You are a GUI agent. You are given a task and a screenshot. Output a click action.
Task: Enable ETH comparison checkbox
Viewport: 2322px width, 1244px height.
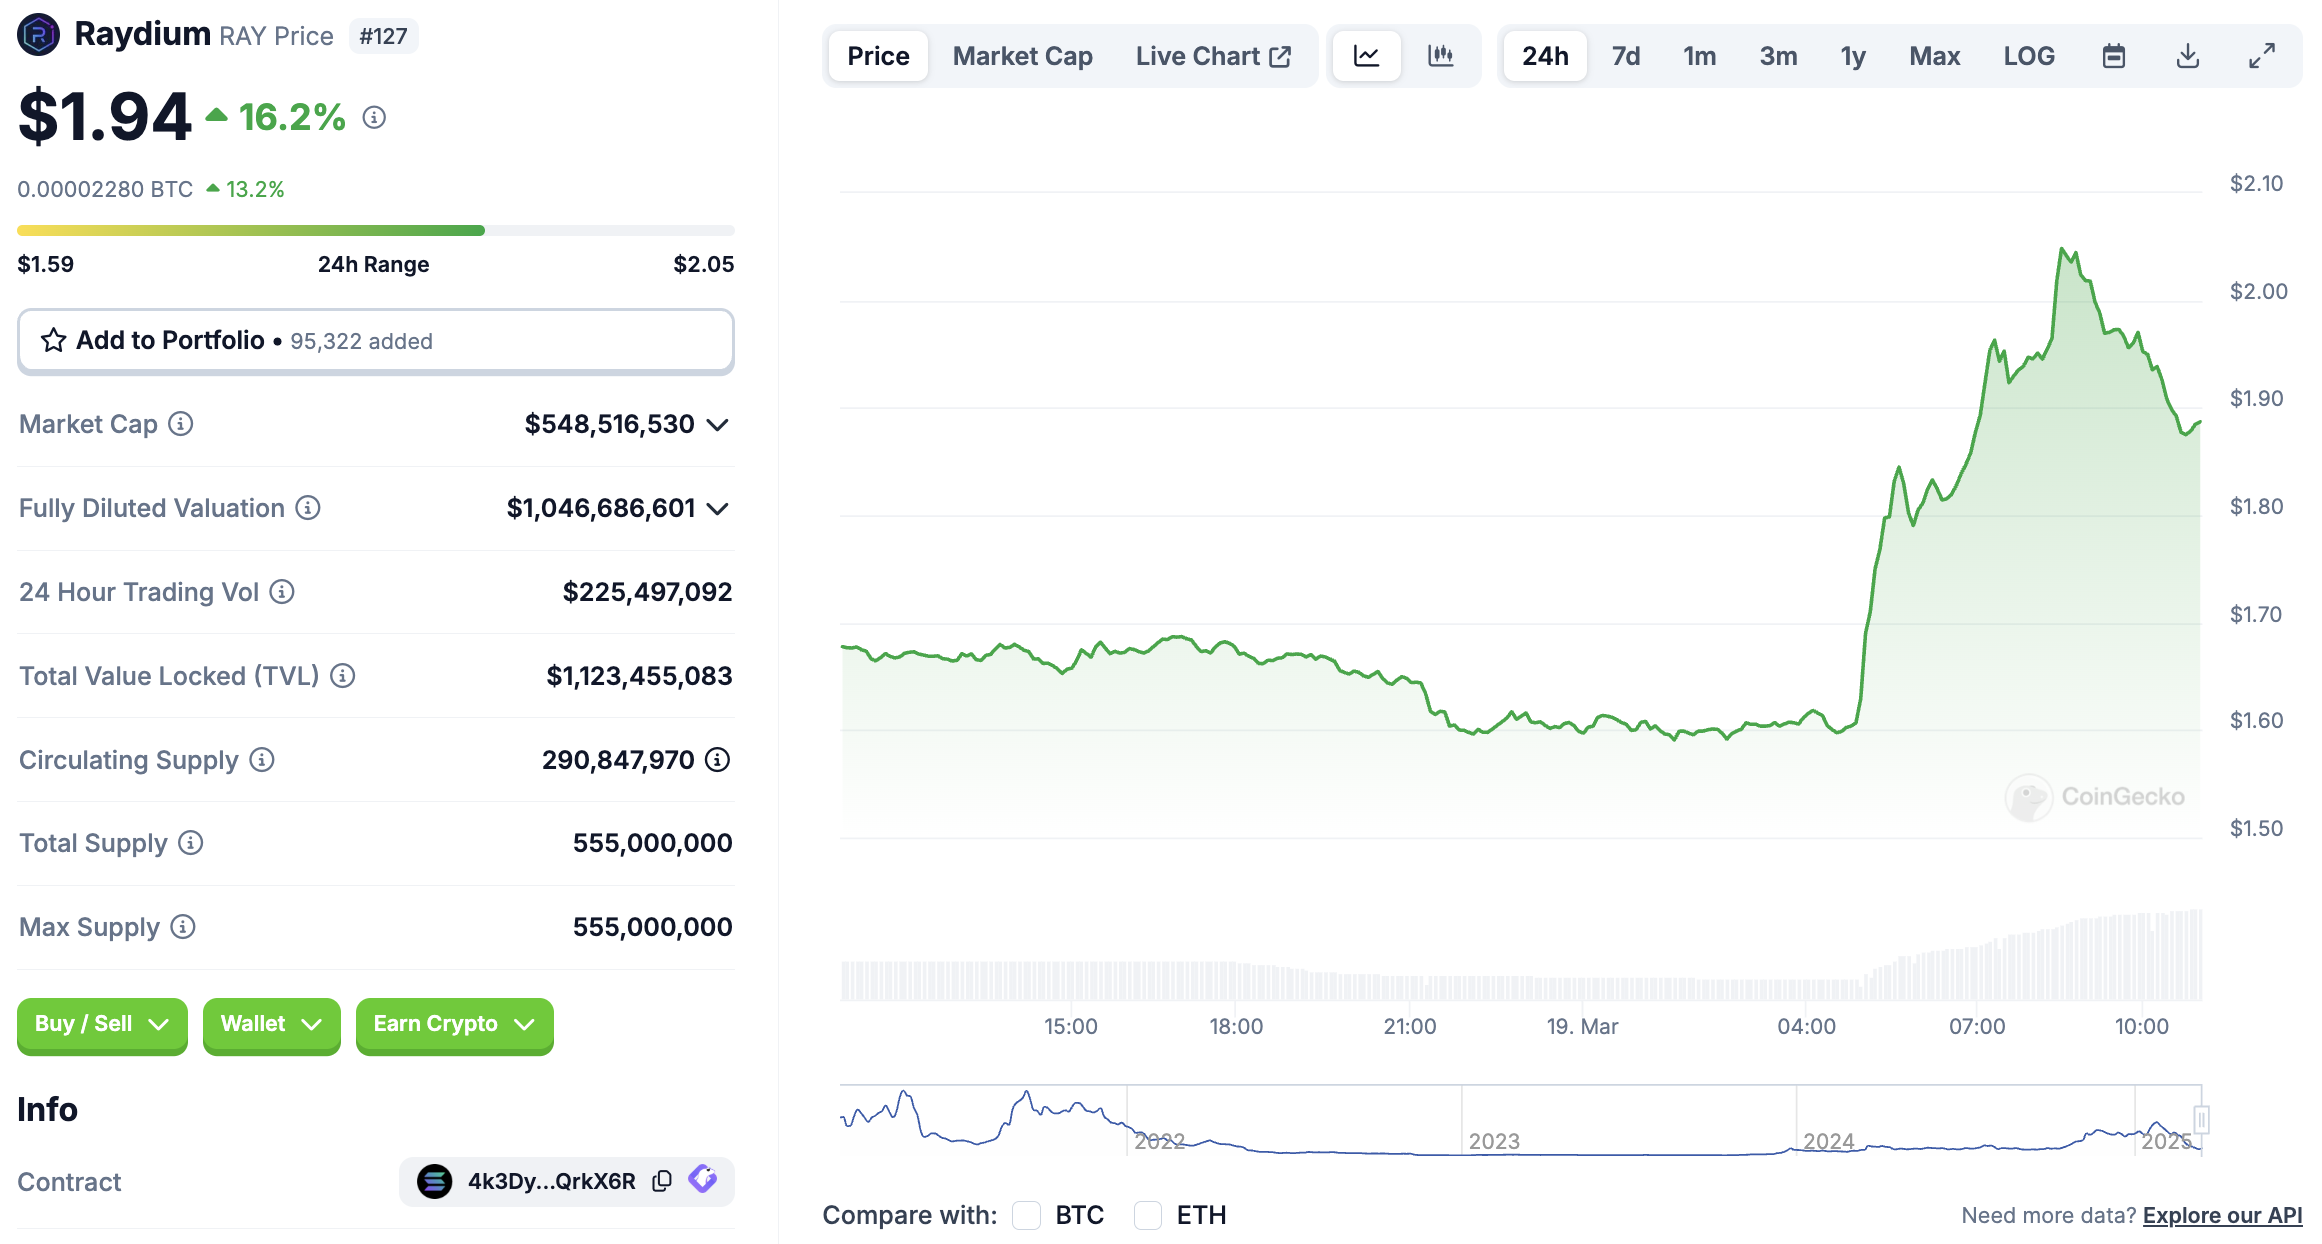1148,1215
